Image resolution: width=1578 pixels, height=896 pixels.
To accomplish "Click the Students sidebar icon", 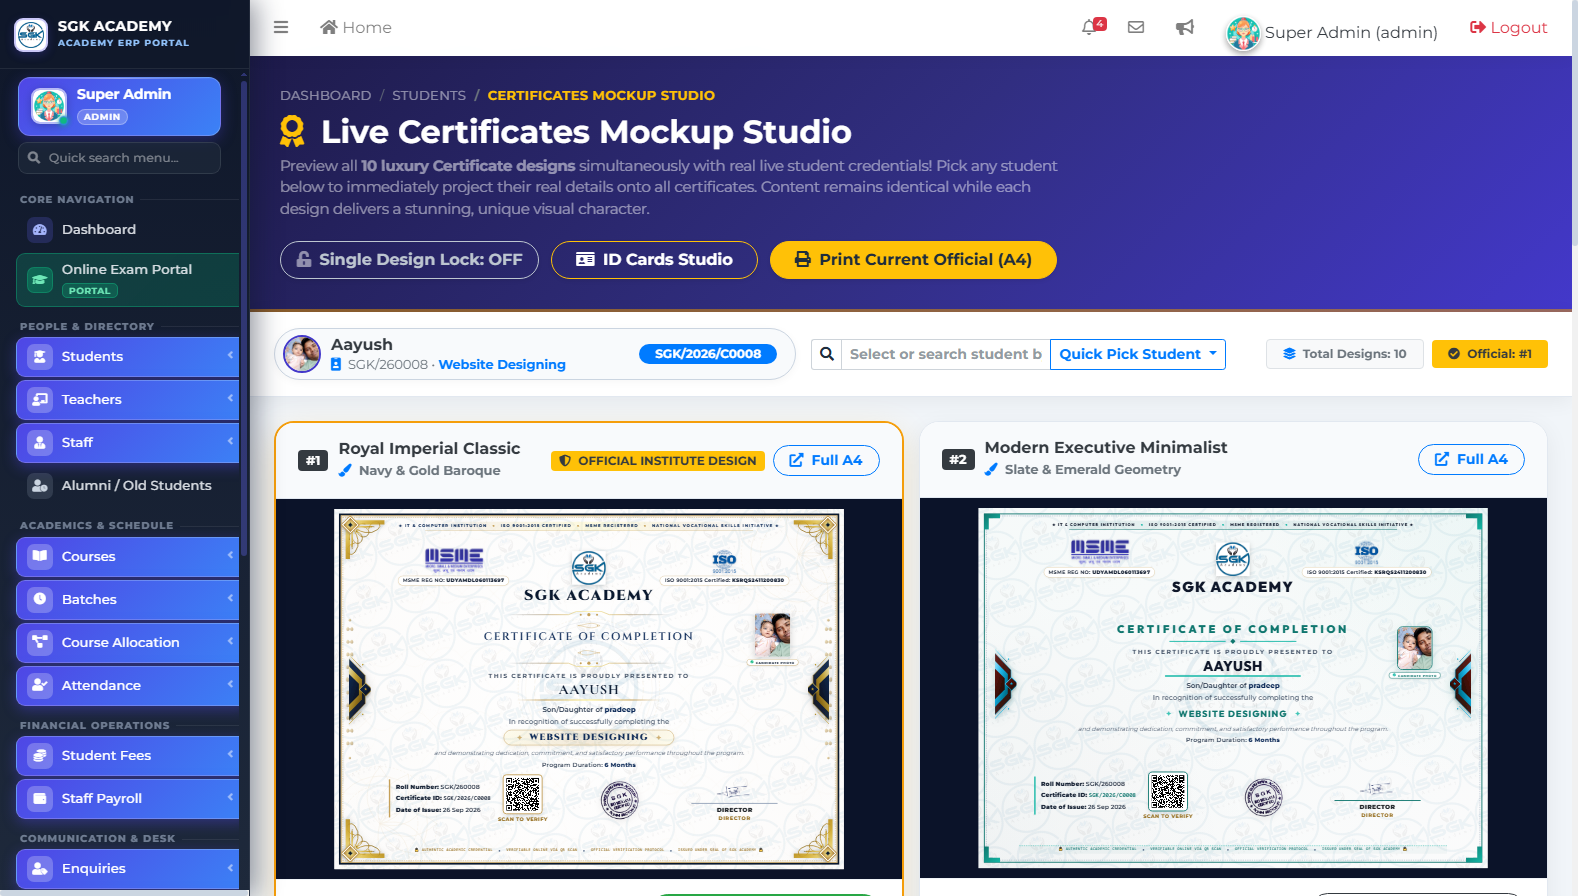I will click(40, 356).
